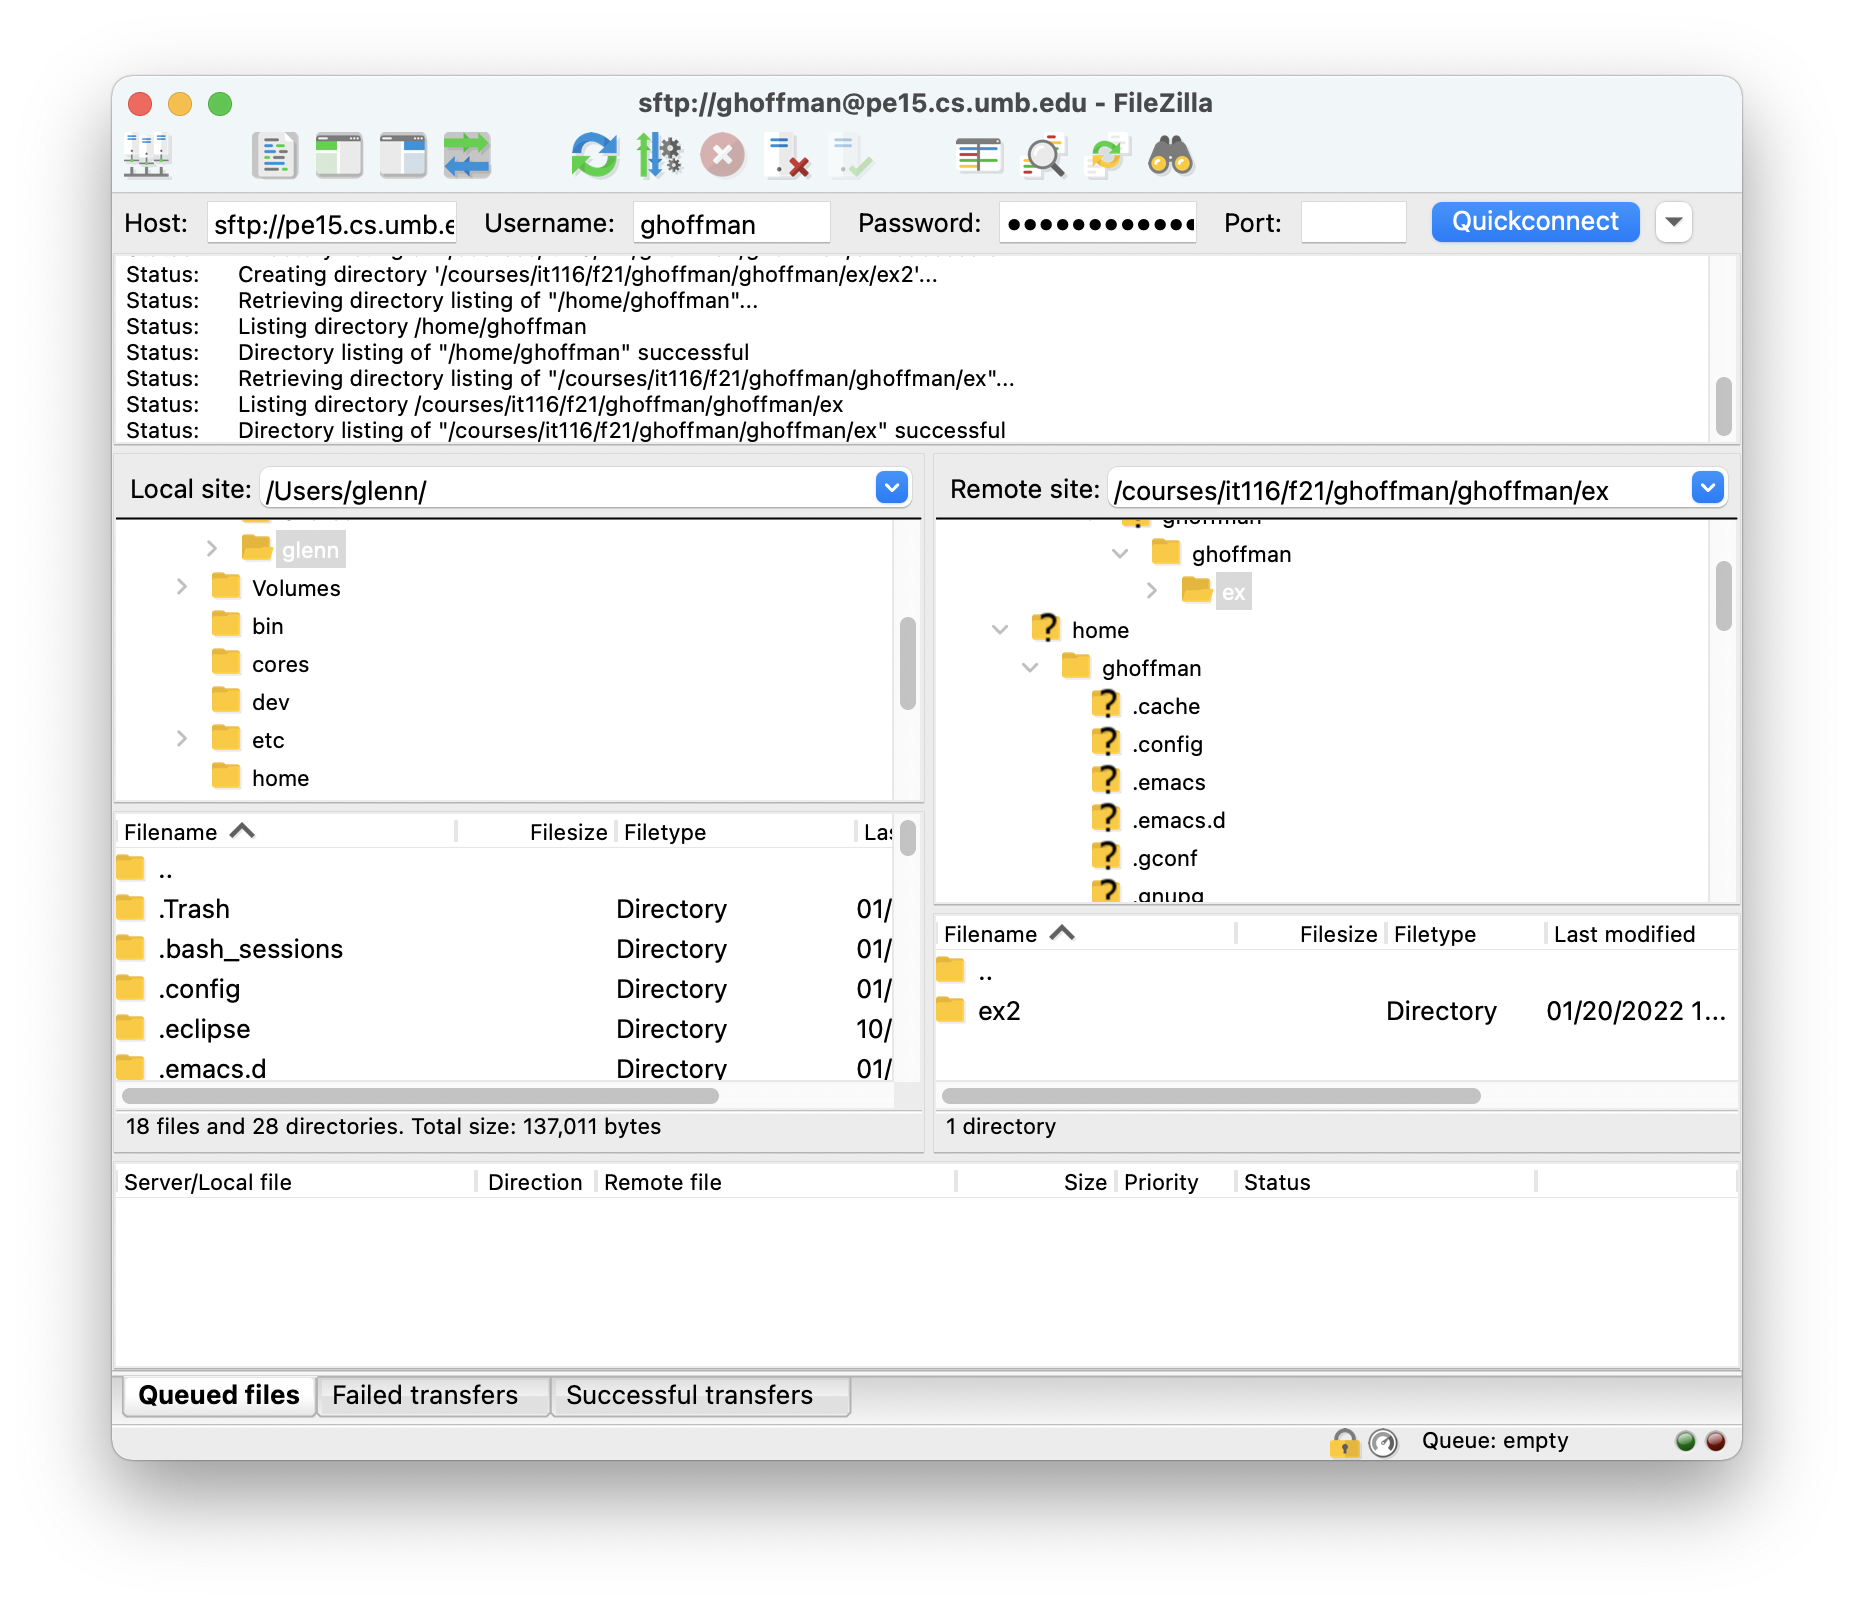Switch to the Queued files tab
This screenshot has height=1608, width=1854.
[x=219, y=1395]
